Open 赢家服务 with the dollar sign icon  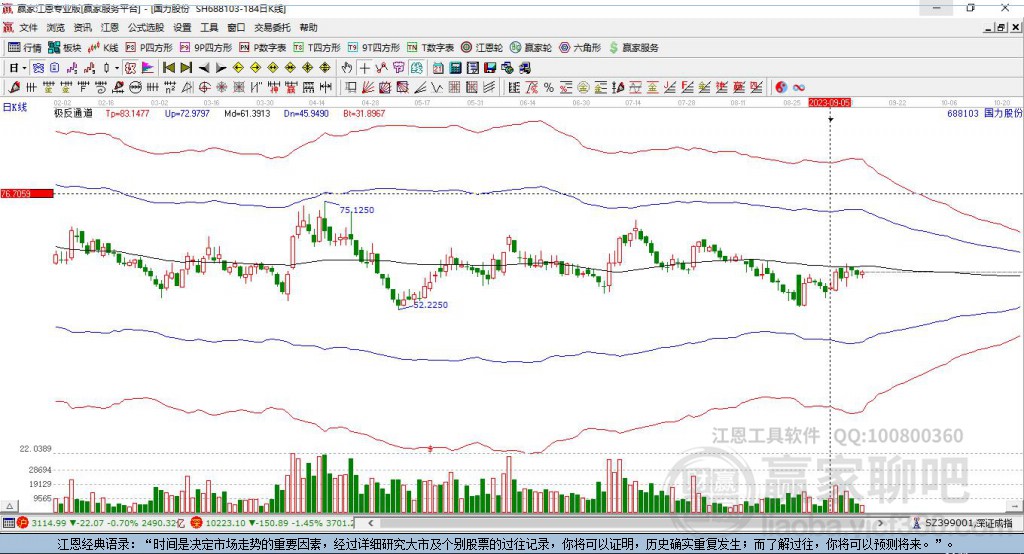click(x=633, y=48)
